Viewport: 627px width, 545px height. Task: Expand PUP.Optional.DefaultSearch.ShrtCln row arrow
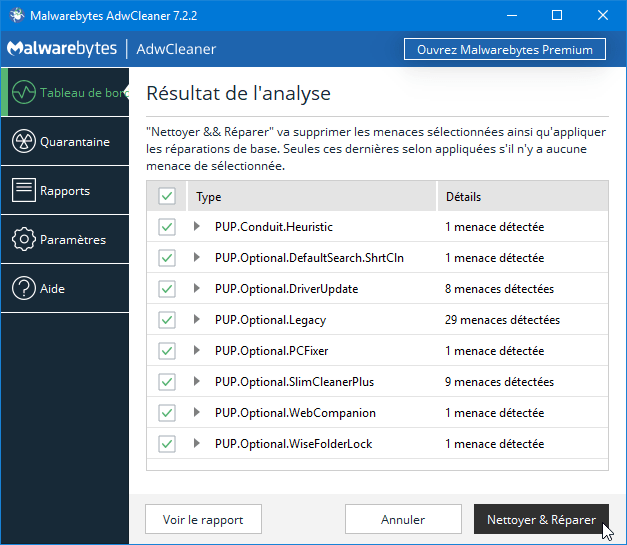point(196,257)
